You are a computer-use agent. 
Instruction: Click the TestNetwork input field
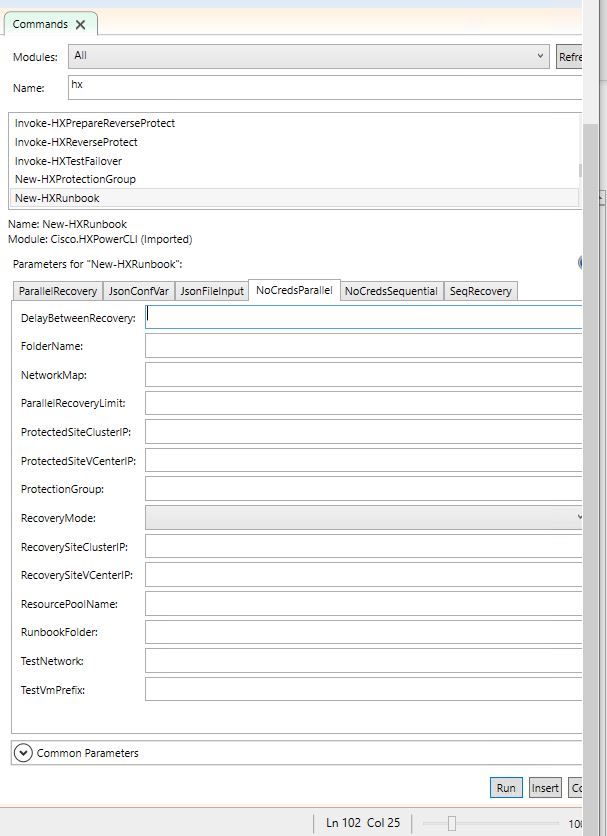pyautogui.click(x=363, y=661)
